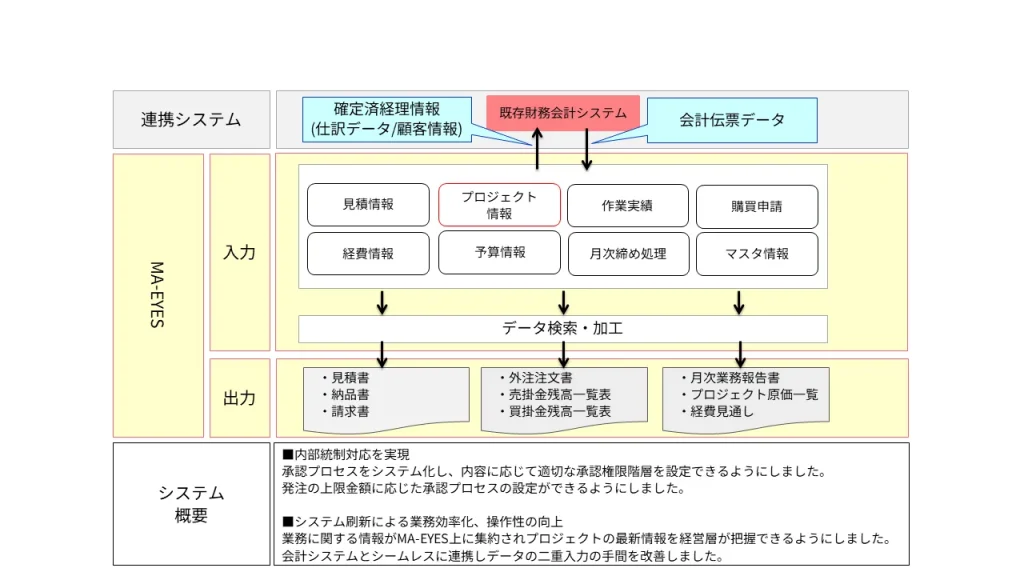Select the プロジェクト情報 box
Viewport: 1024px width, 576px height.
[499, 205]
